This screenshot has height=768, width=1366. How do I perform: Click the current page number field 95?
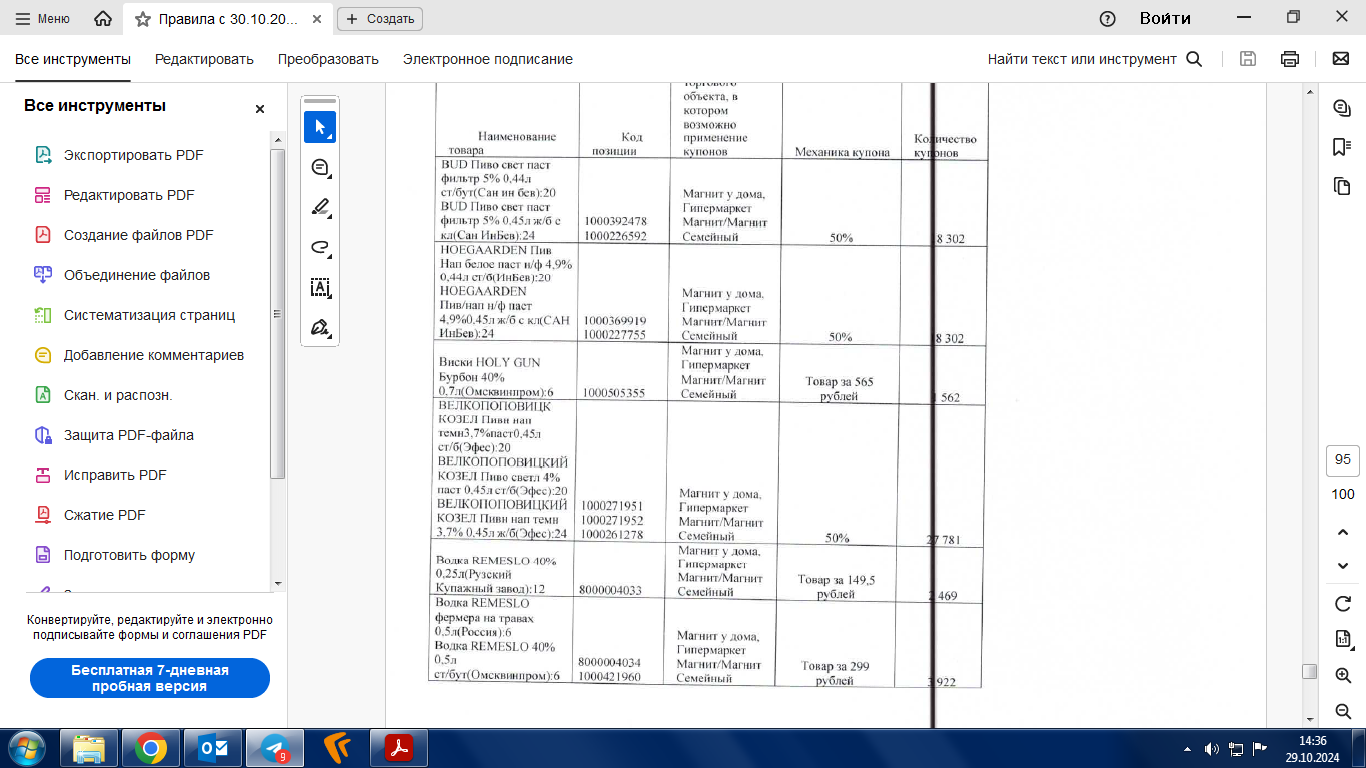pos(1343,460)
